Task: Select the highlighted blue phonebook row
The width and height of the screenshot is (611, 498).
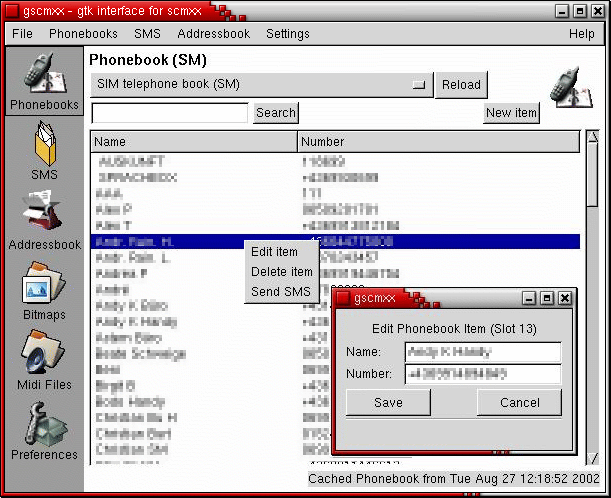Action: pyautogui.click(x=335, y=242)
